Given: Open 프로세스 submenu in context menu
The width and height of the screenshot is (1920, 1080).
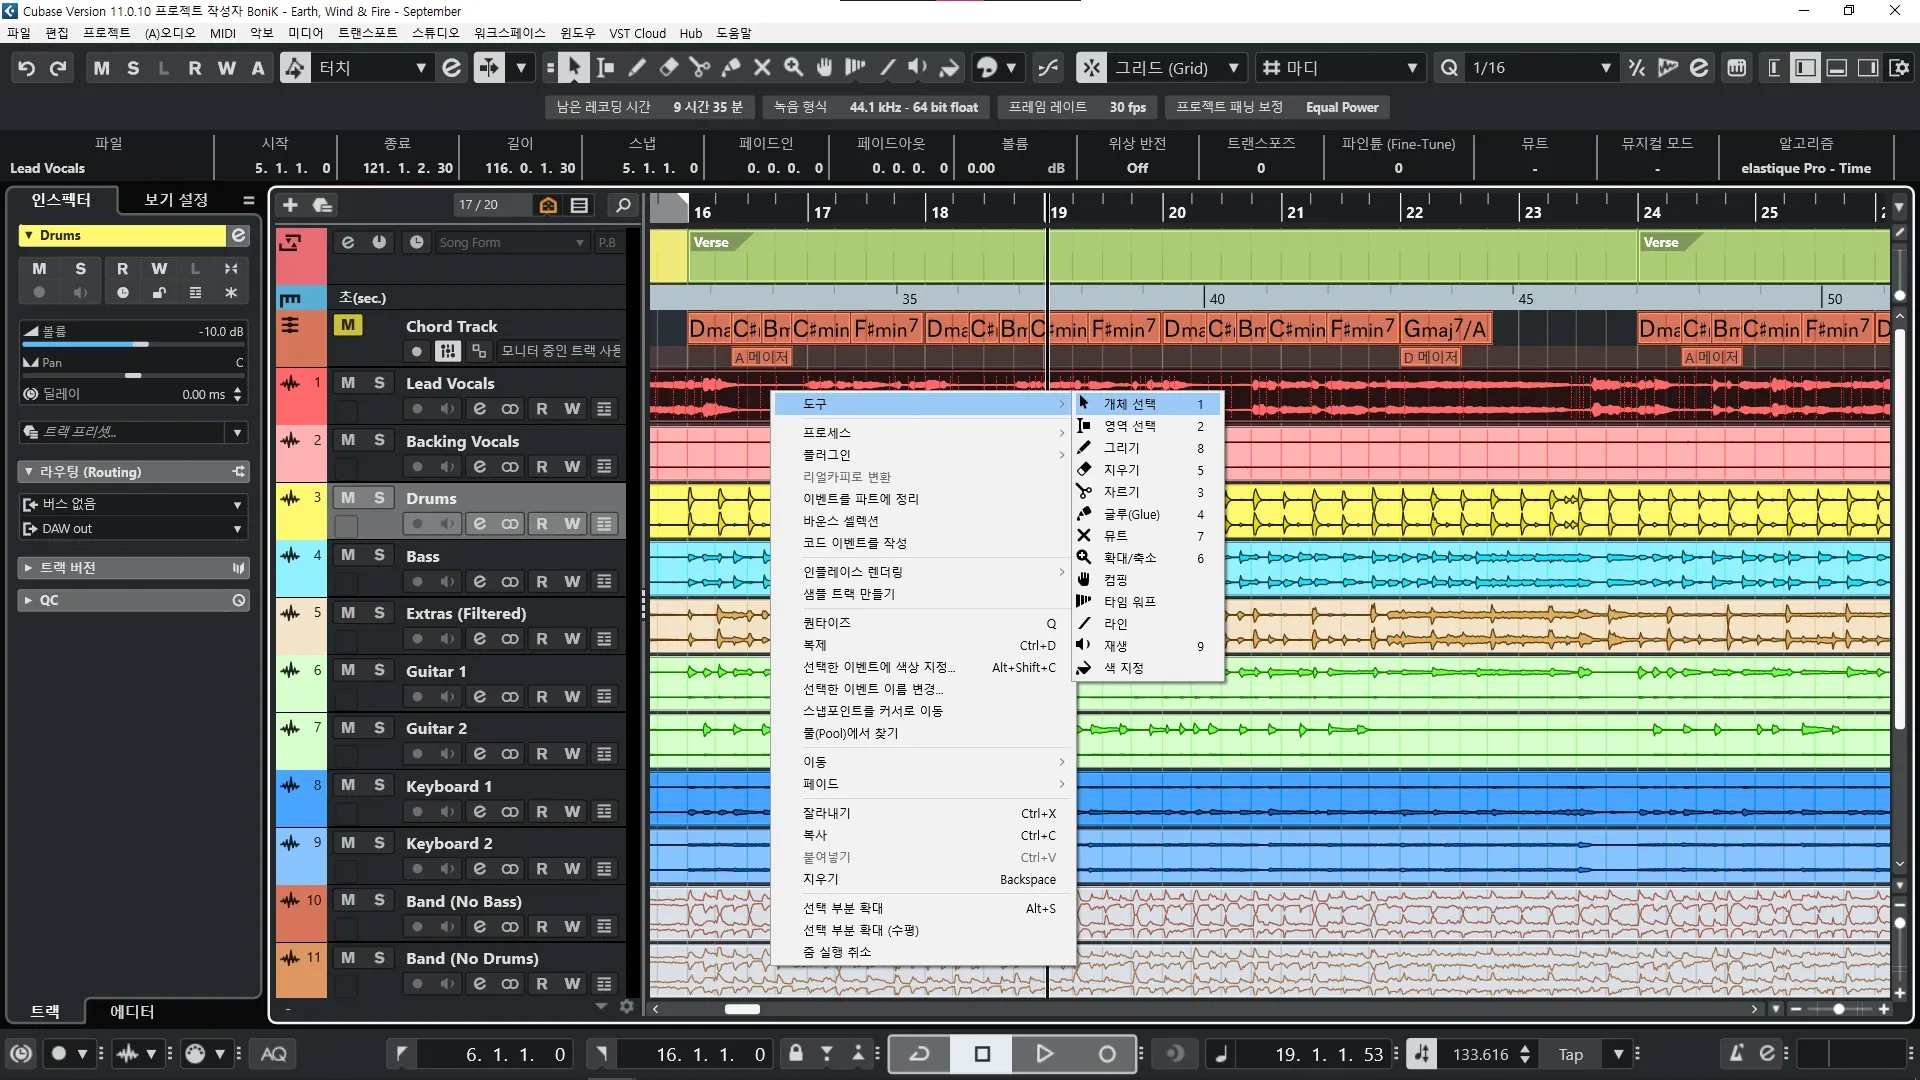Looking at the screenshot, I should 924,433.
